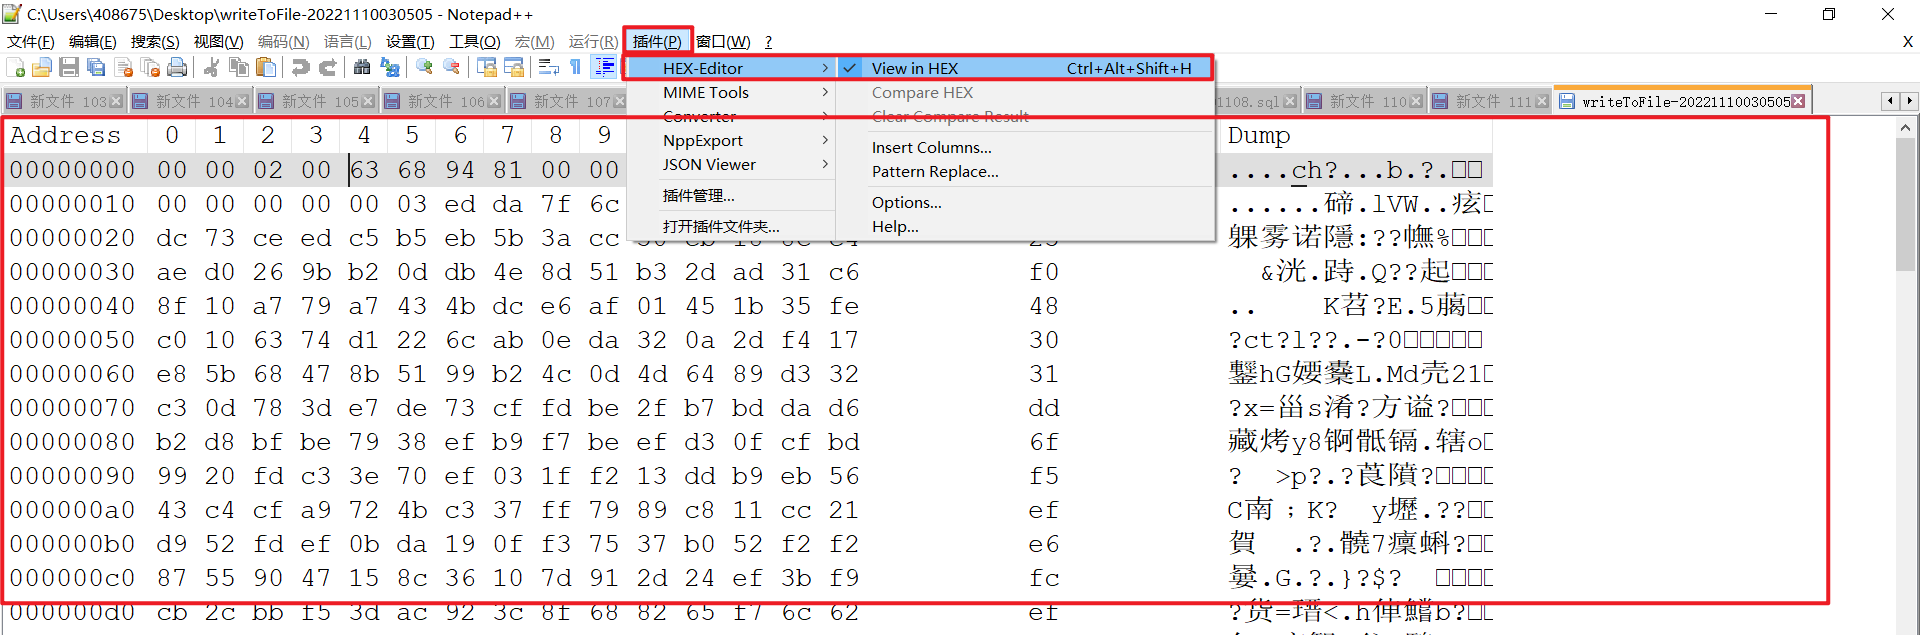
Task: Click hex byte 63 in row 00000000
Action: pyautogui.click(x=364, y=170)
